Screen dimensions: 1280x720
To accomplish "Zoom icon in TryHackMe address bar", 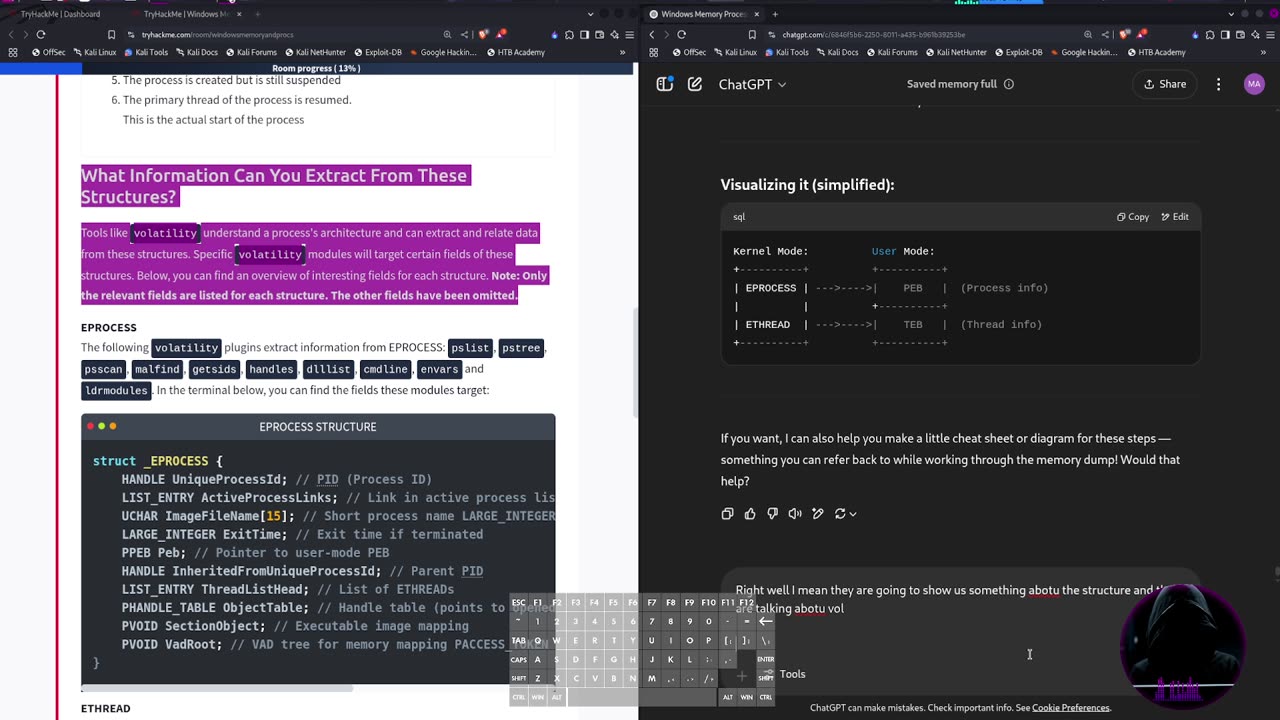I will 447,34.
